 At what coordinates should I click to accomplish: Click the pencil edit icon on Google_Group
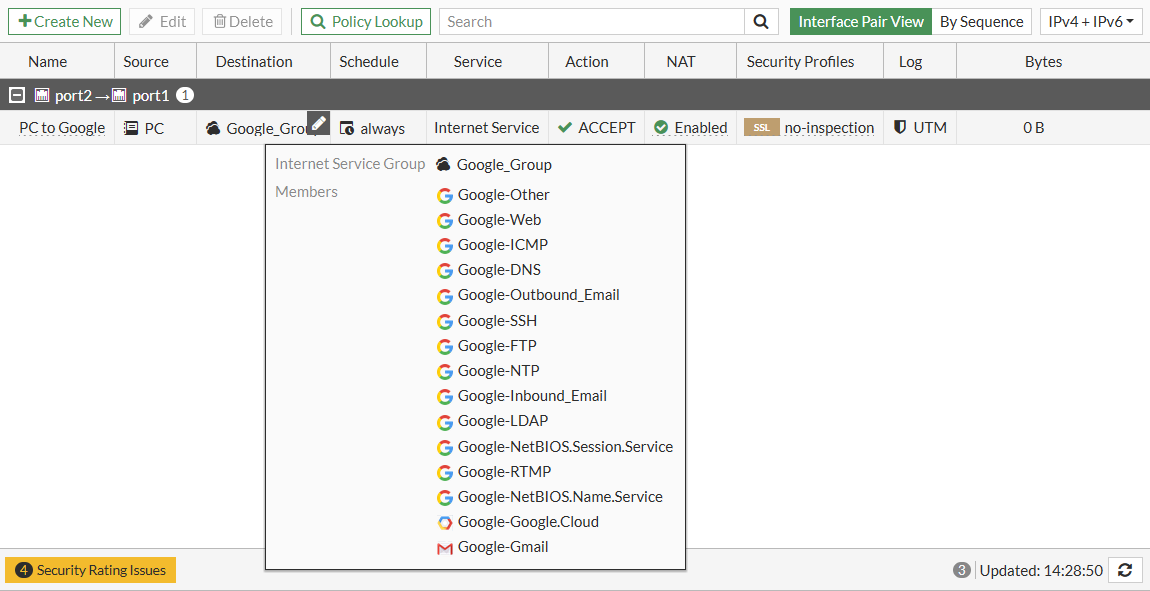tap(318, 123)
